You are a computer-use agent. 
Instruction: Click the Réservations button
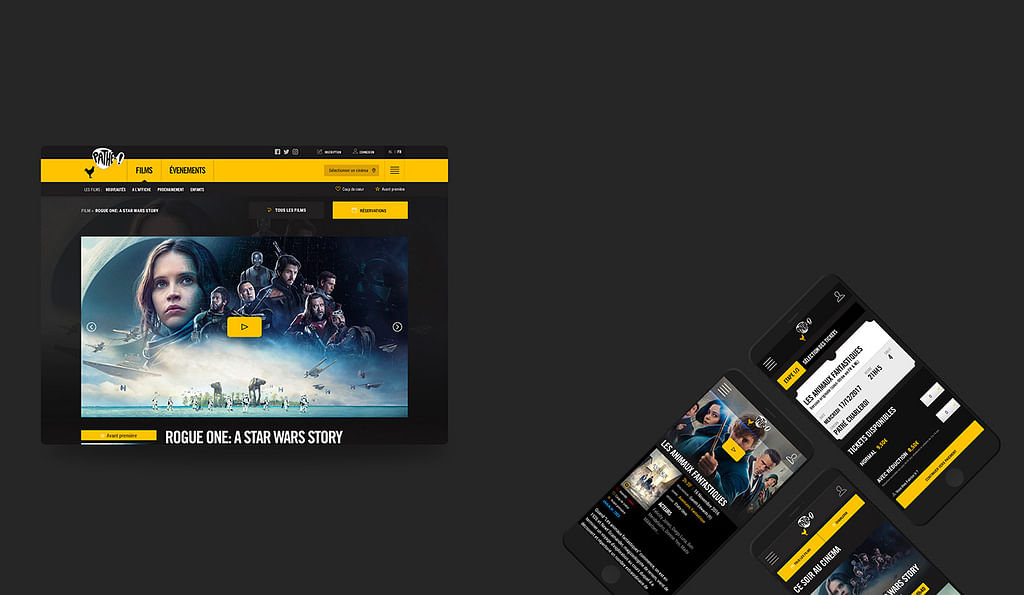[x=370, y=210]
